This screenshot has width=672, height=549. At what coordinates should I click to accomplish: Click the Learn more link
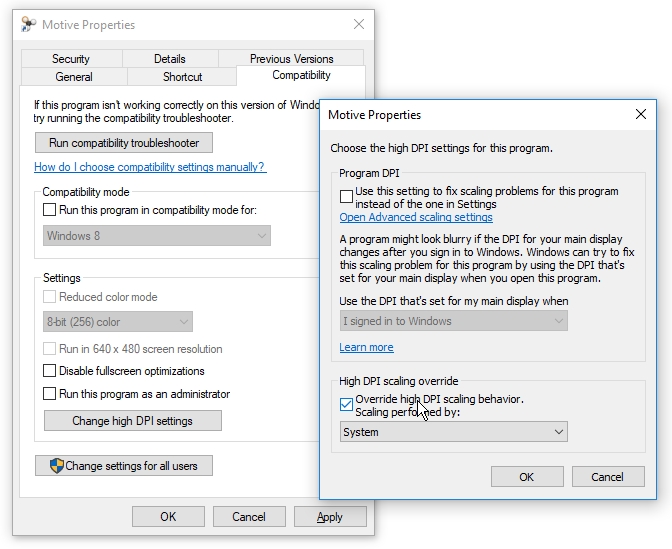coord(366,347)
